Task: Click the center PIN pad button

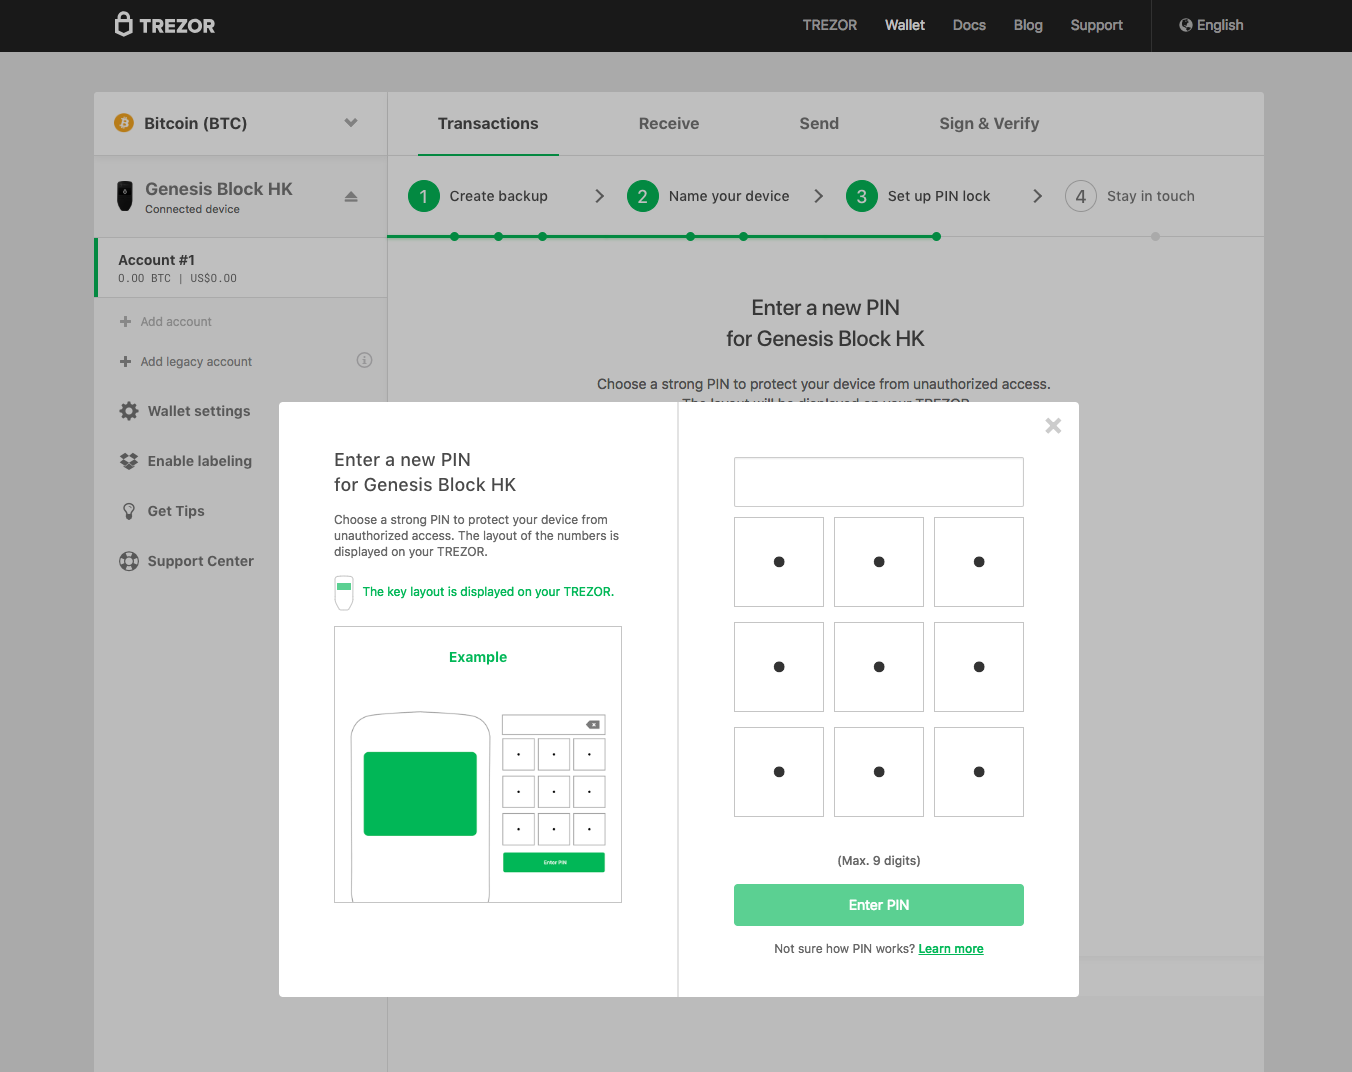Action: click(879, 667)
